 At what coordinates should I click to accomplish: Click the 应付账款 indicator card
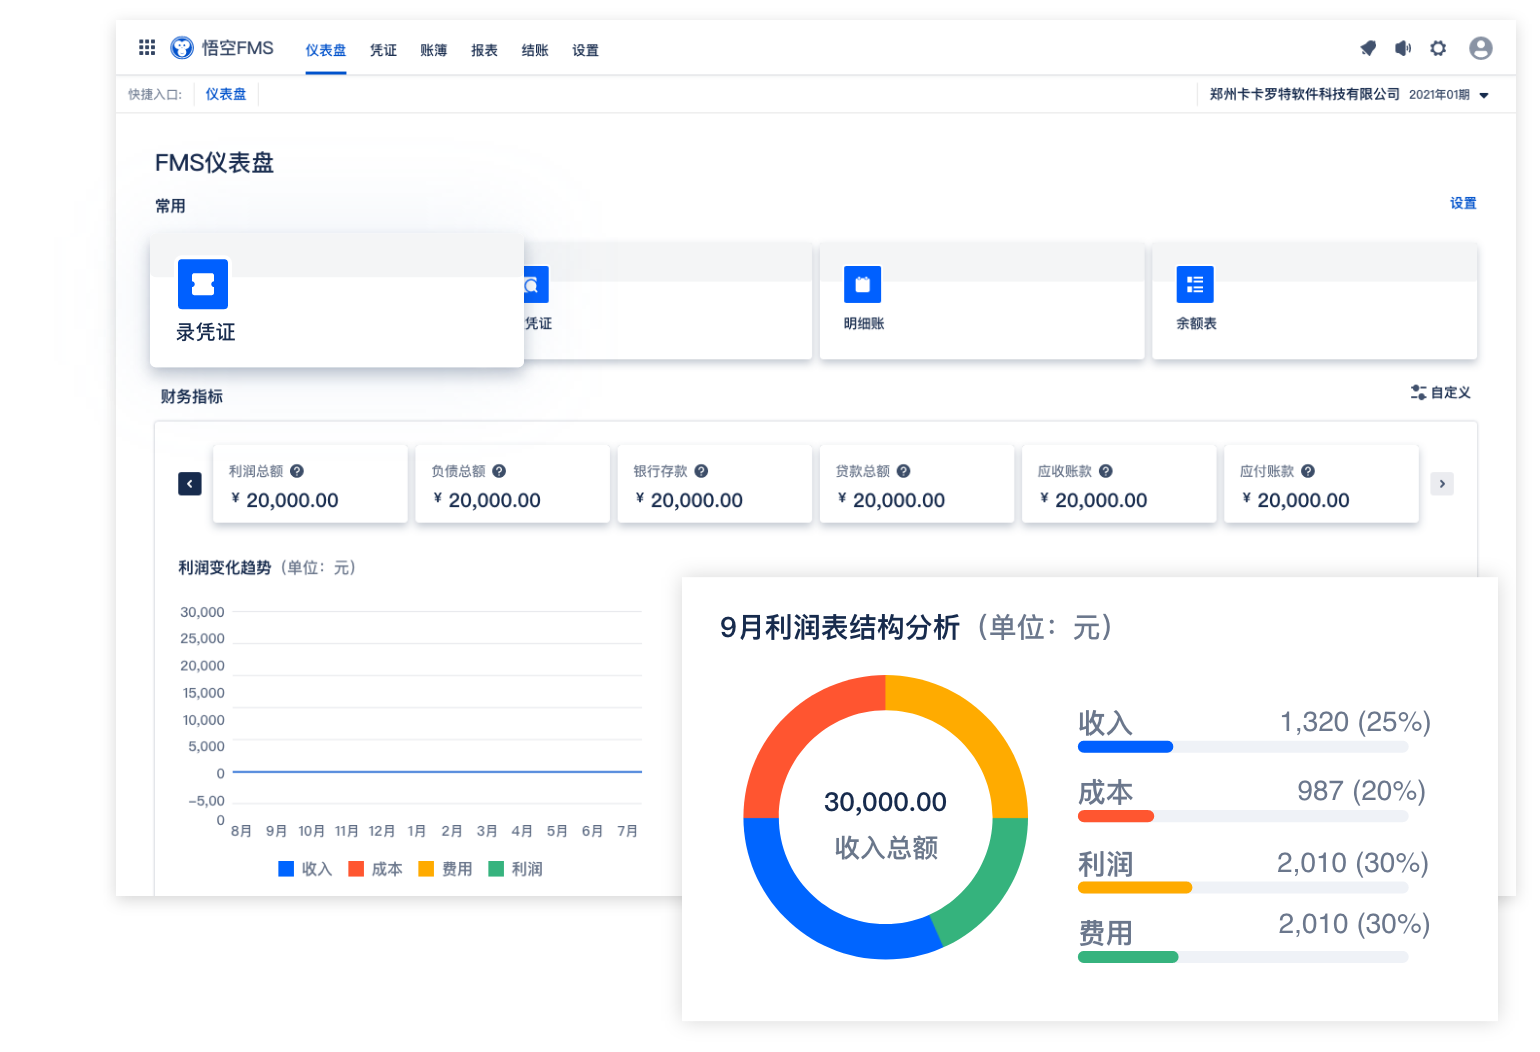(1321, 484)
